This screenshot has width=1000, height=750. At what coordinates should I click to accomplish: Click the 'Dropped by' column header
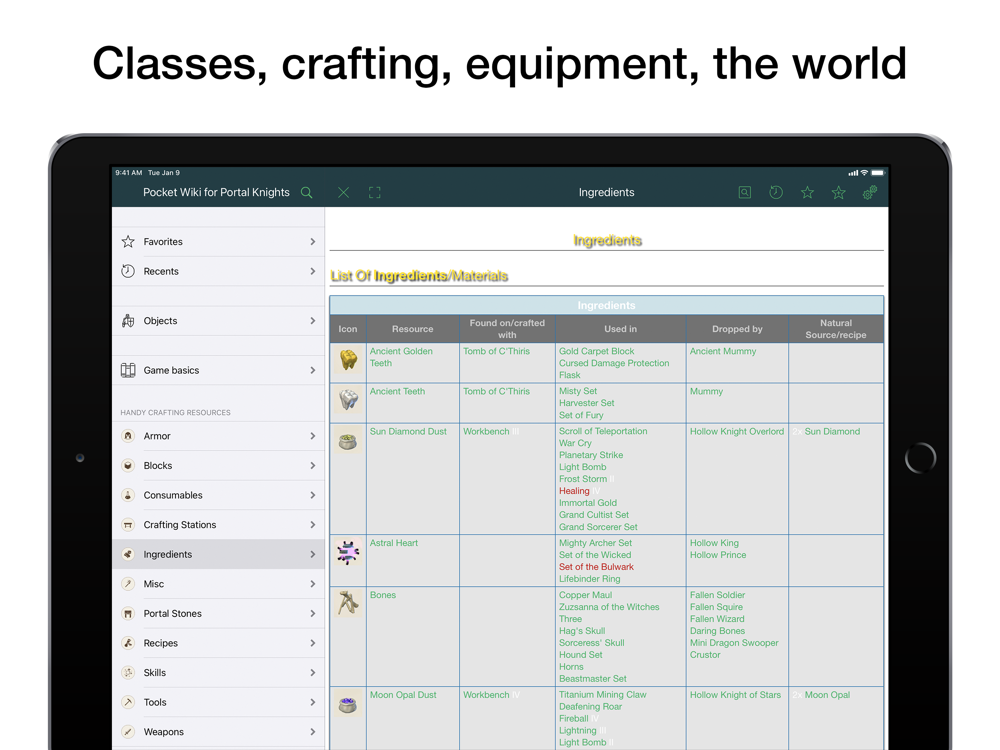[x=737, y=329]
